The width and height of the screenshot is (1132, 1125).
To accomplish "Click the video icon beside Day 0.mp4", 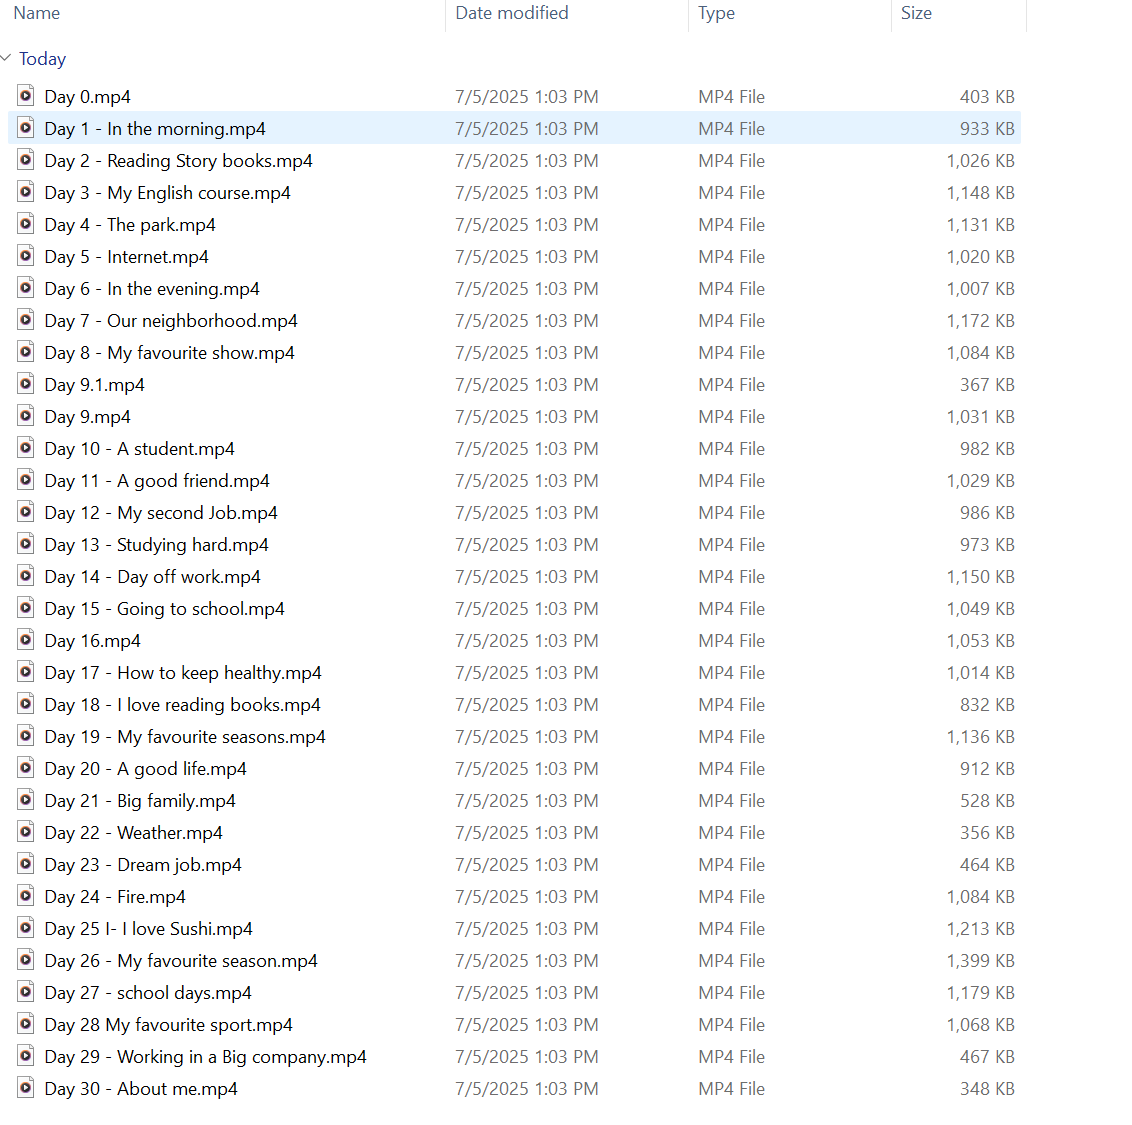I will tap(26, 96).
